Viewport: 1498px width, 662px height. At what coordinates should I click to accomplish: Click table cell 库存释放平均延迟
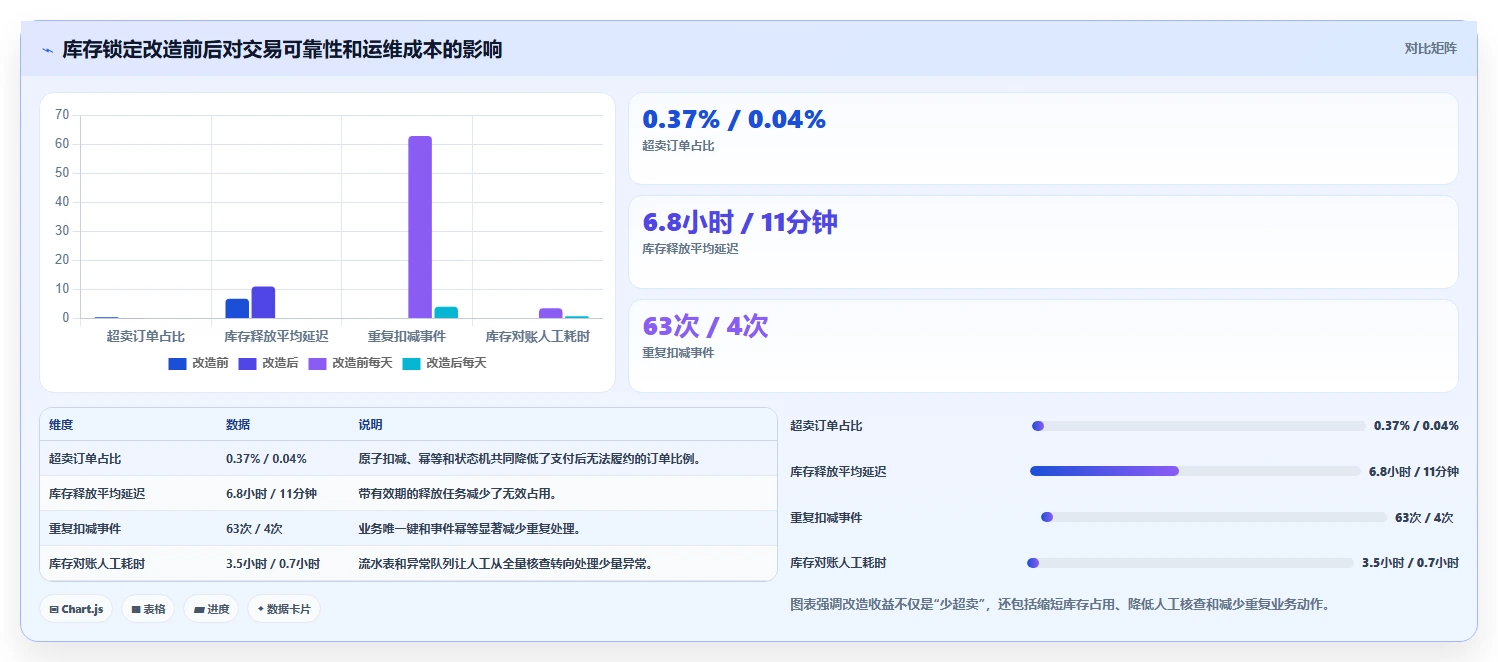pyautogui.click(x=97, y=494)
